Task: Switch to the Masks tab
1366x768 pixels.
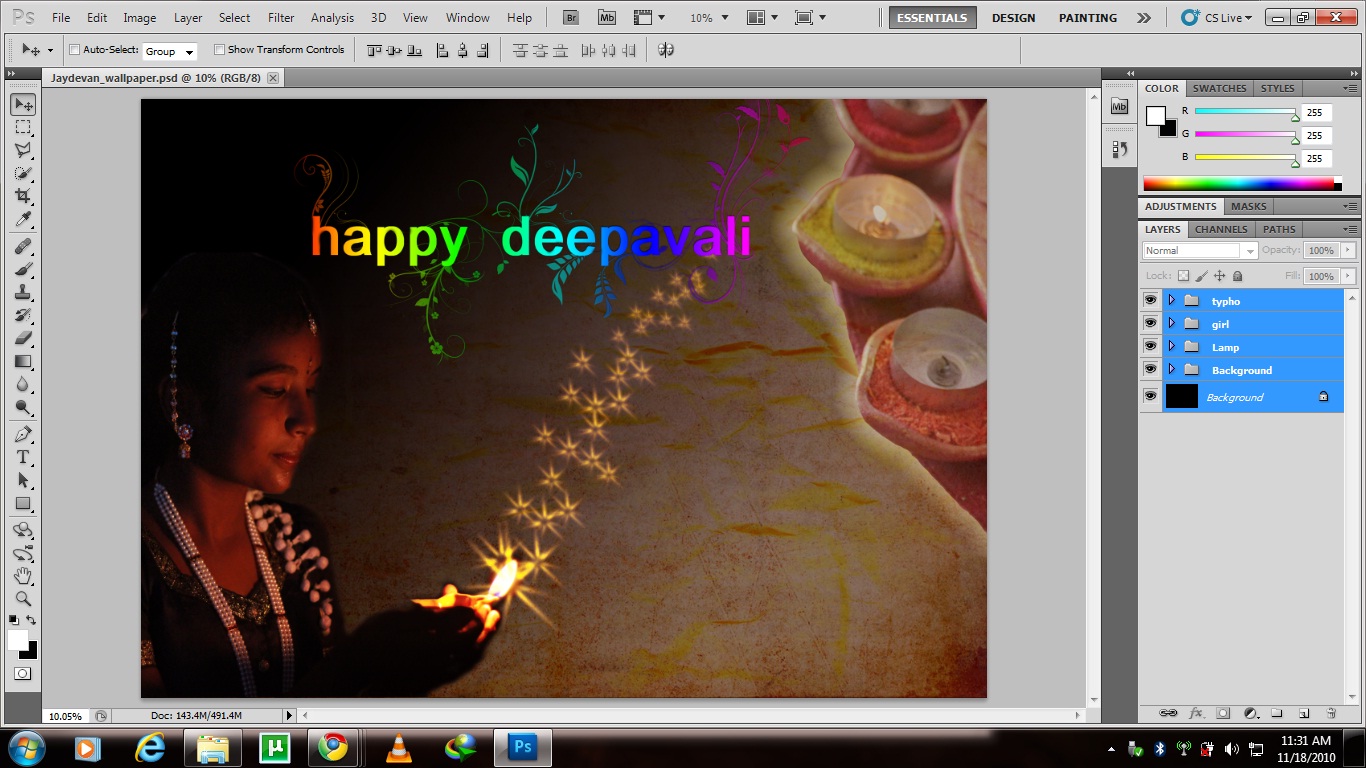Action: pyautogui.click(x=1248, y=206)
